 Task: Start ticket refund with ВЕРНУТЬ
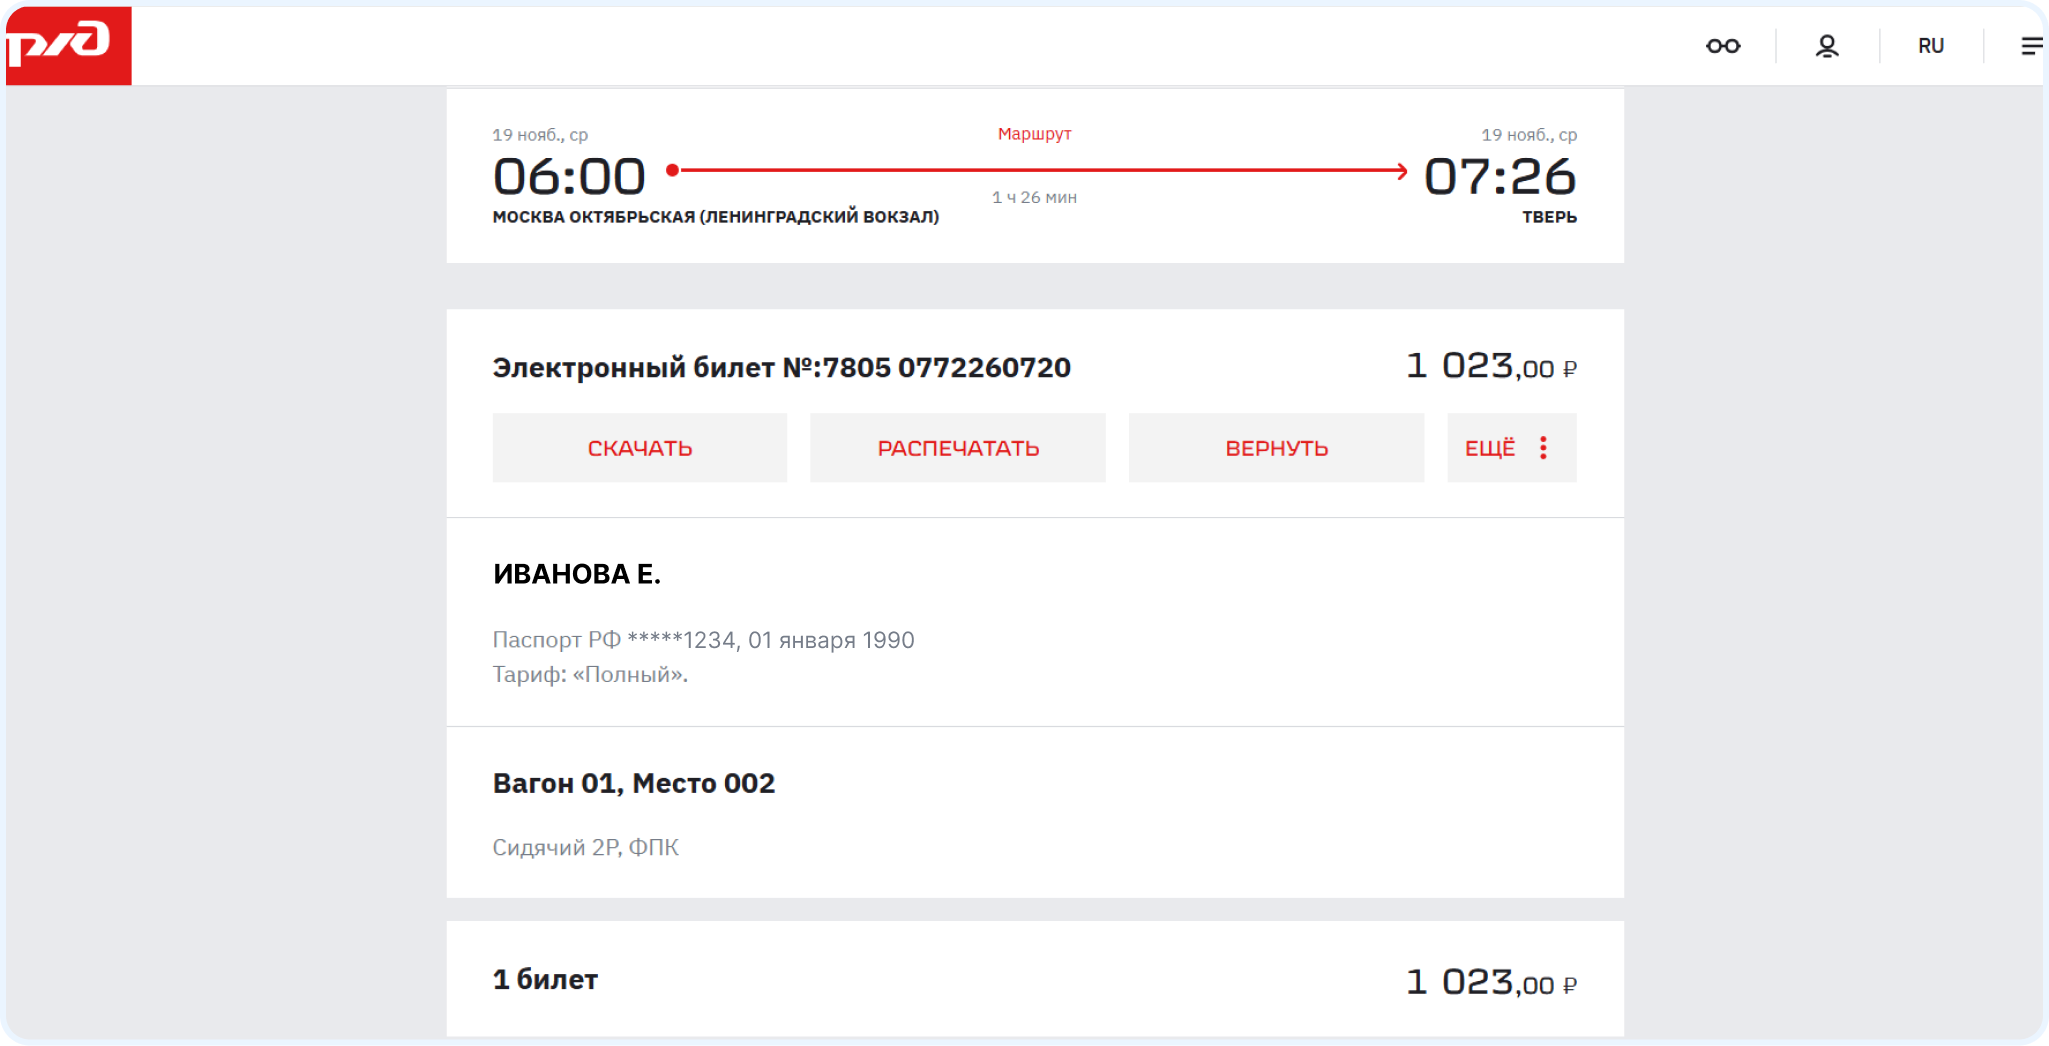tap(1276, 448)
